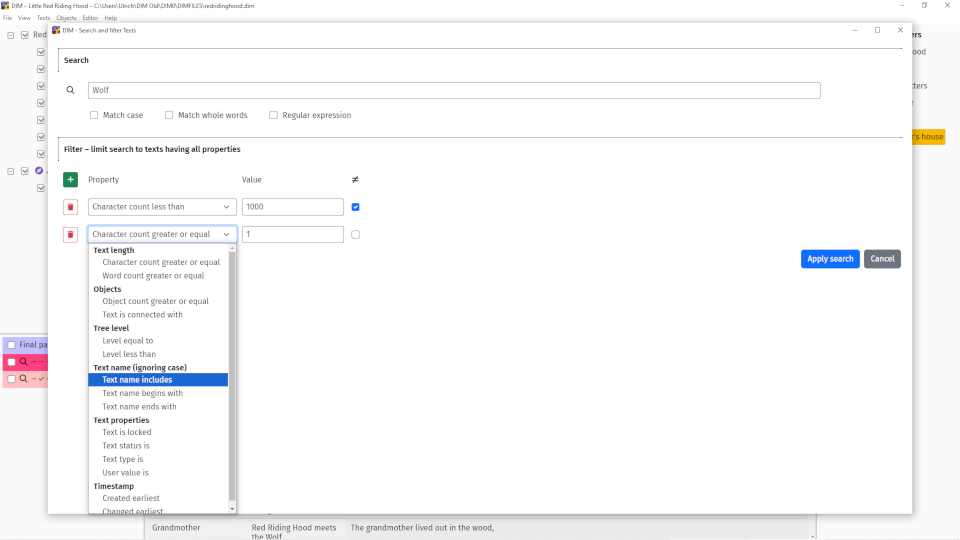Enable the Match case checkbox
Image resolution: width=960 pixels, height=540 pixels.
point(94,115)
